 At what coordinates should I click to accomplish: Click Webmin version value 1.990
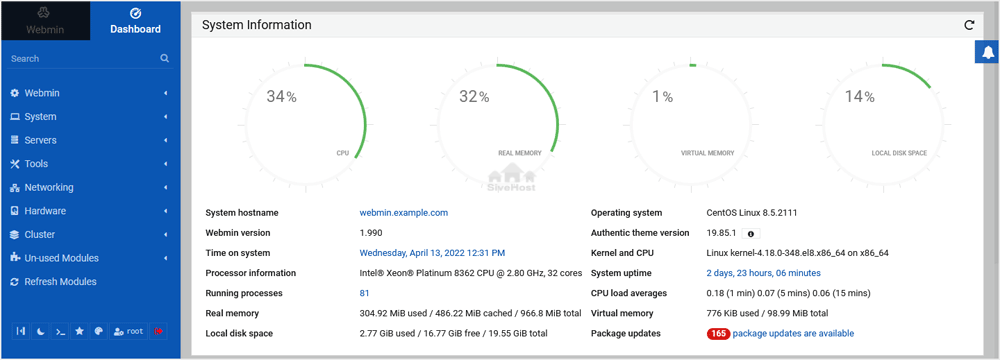[371, 233]
